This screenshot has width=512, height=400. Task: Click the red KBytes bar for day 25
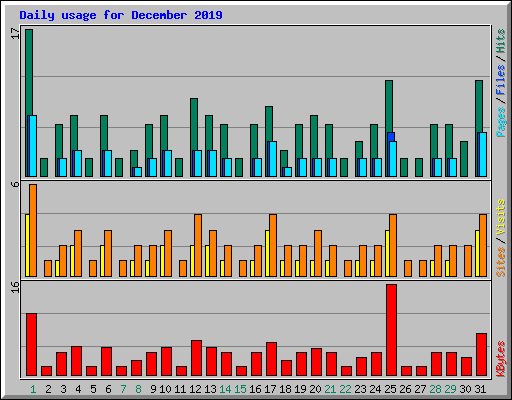click(391, 330)
